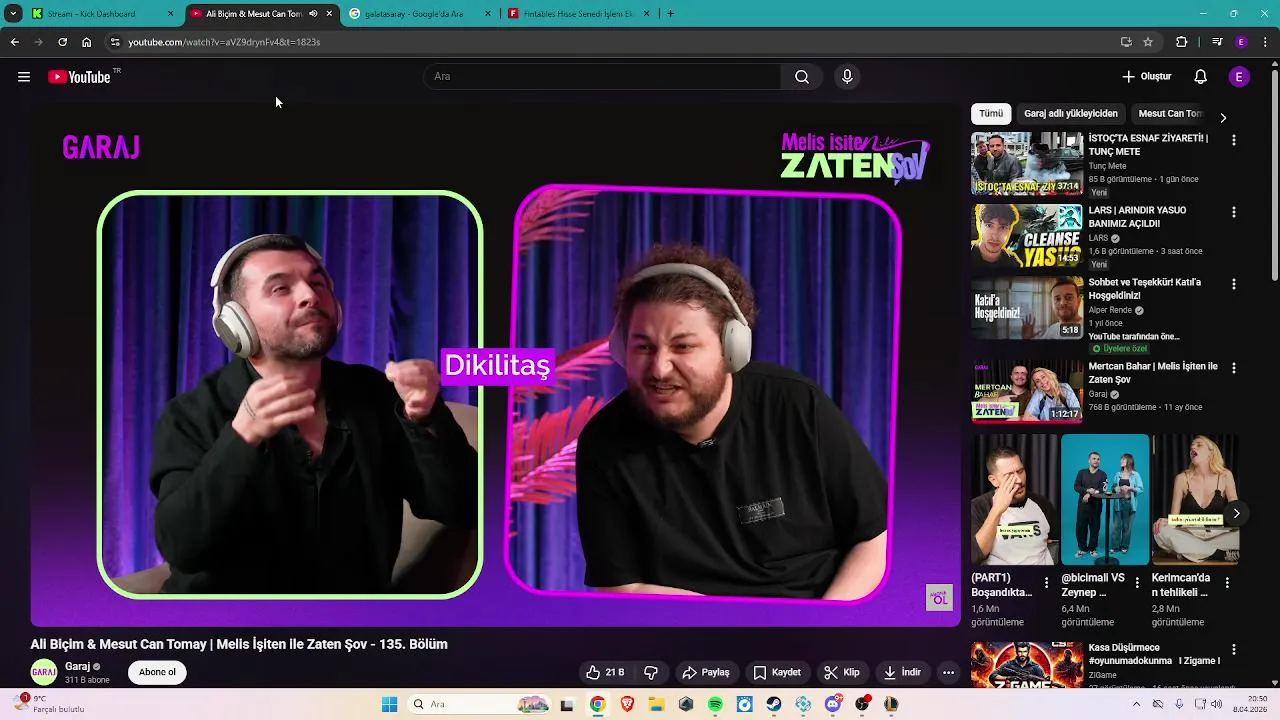
Task: Open Spotify from the taskbar
Action: click(715, 704)
